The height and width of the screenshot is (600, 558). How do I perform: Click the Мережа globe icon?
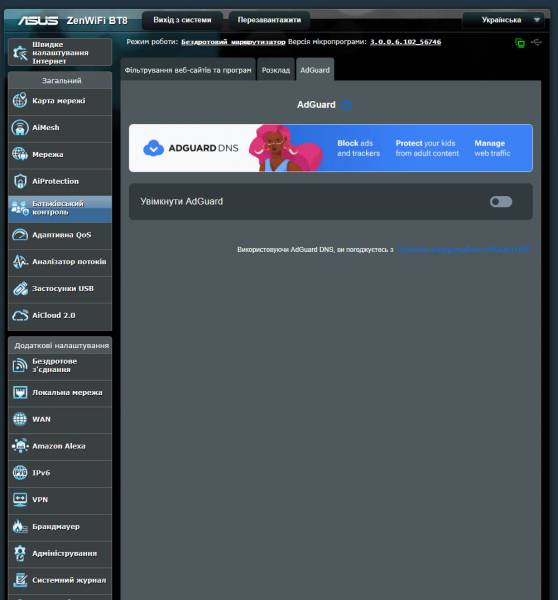point(20,154)
